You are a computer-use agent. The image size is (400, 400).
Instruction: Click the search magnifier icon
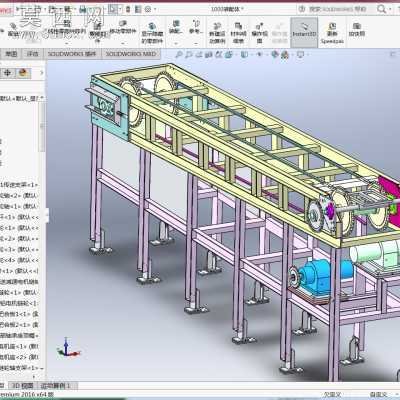pyautogui.click(x=382, y=9)
